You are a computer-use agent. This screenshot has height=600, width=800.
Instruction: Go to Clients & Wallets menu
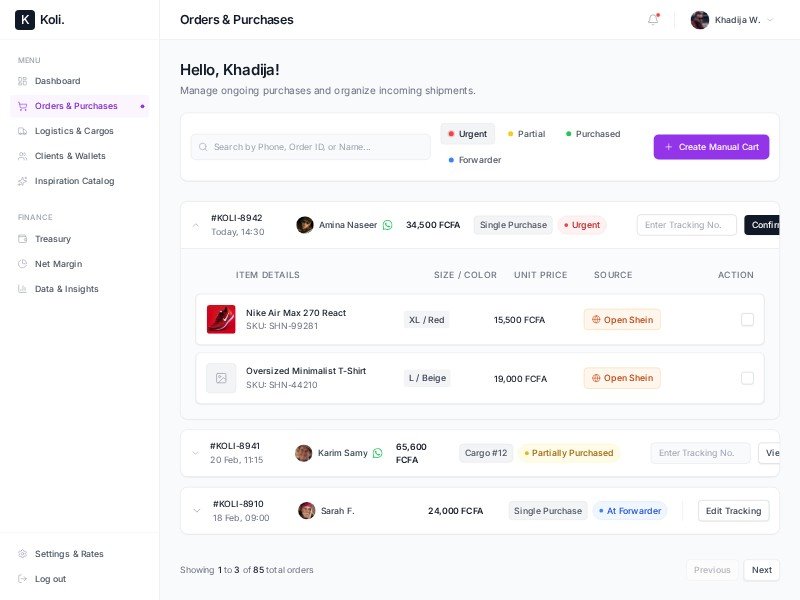pos(70,156)
